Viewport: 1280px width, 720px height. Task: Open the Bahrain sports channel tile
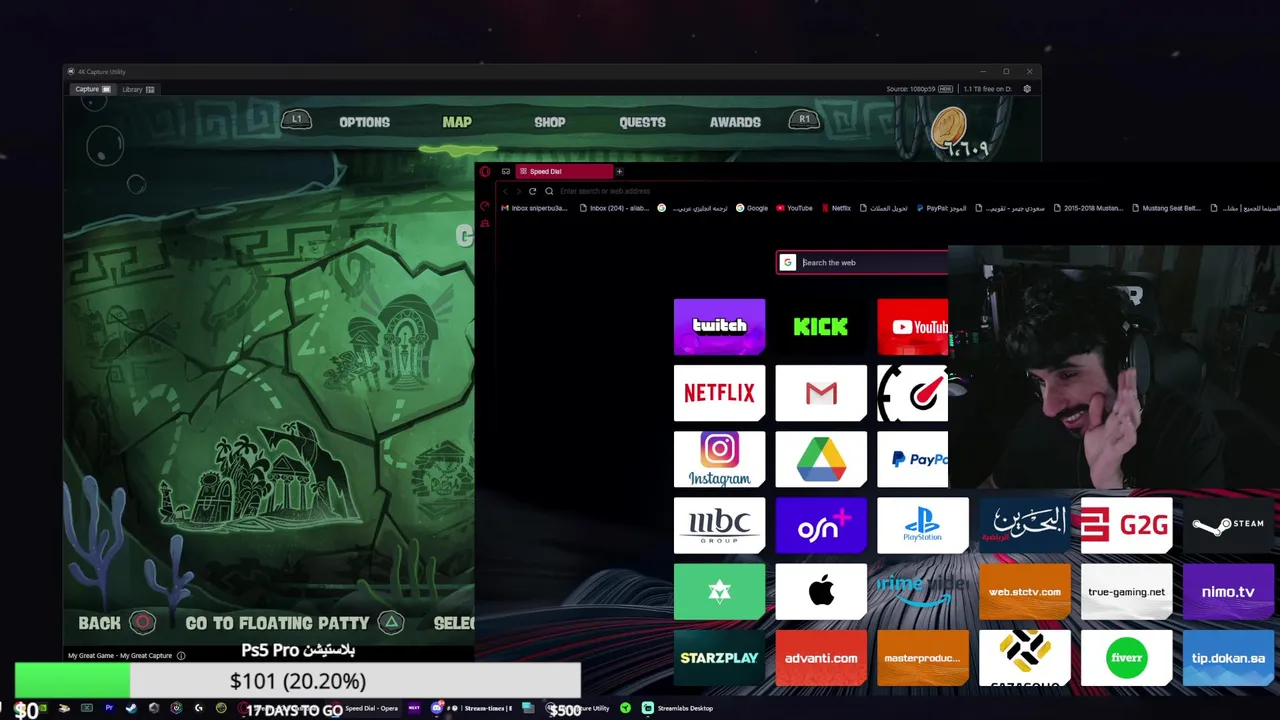coord(1024,525)
